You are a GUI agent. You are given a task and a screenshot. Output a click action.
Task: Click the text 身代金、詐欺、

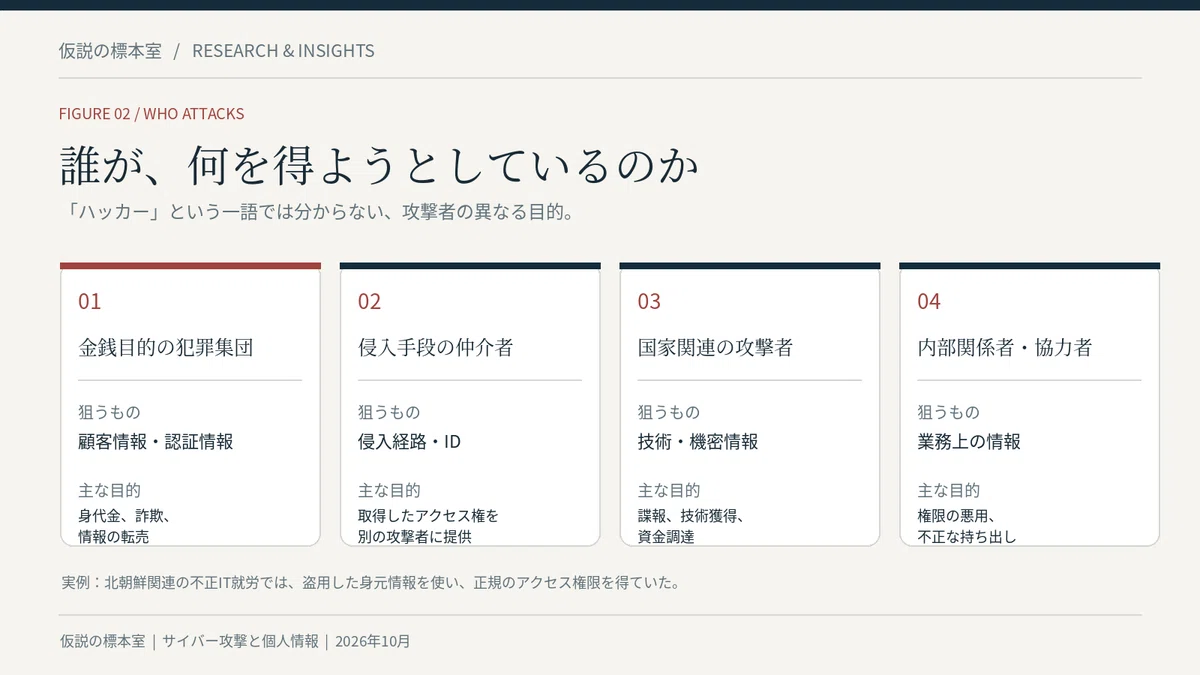(x=124, y=517)
